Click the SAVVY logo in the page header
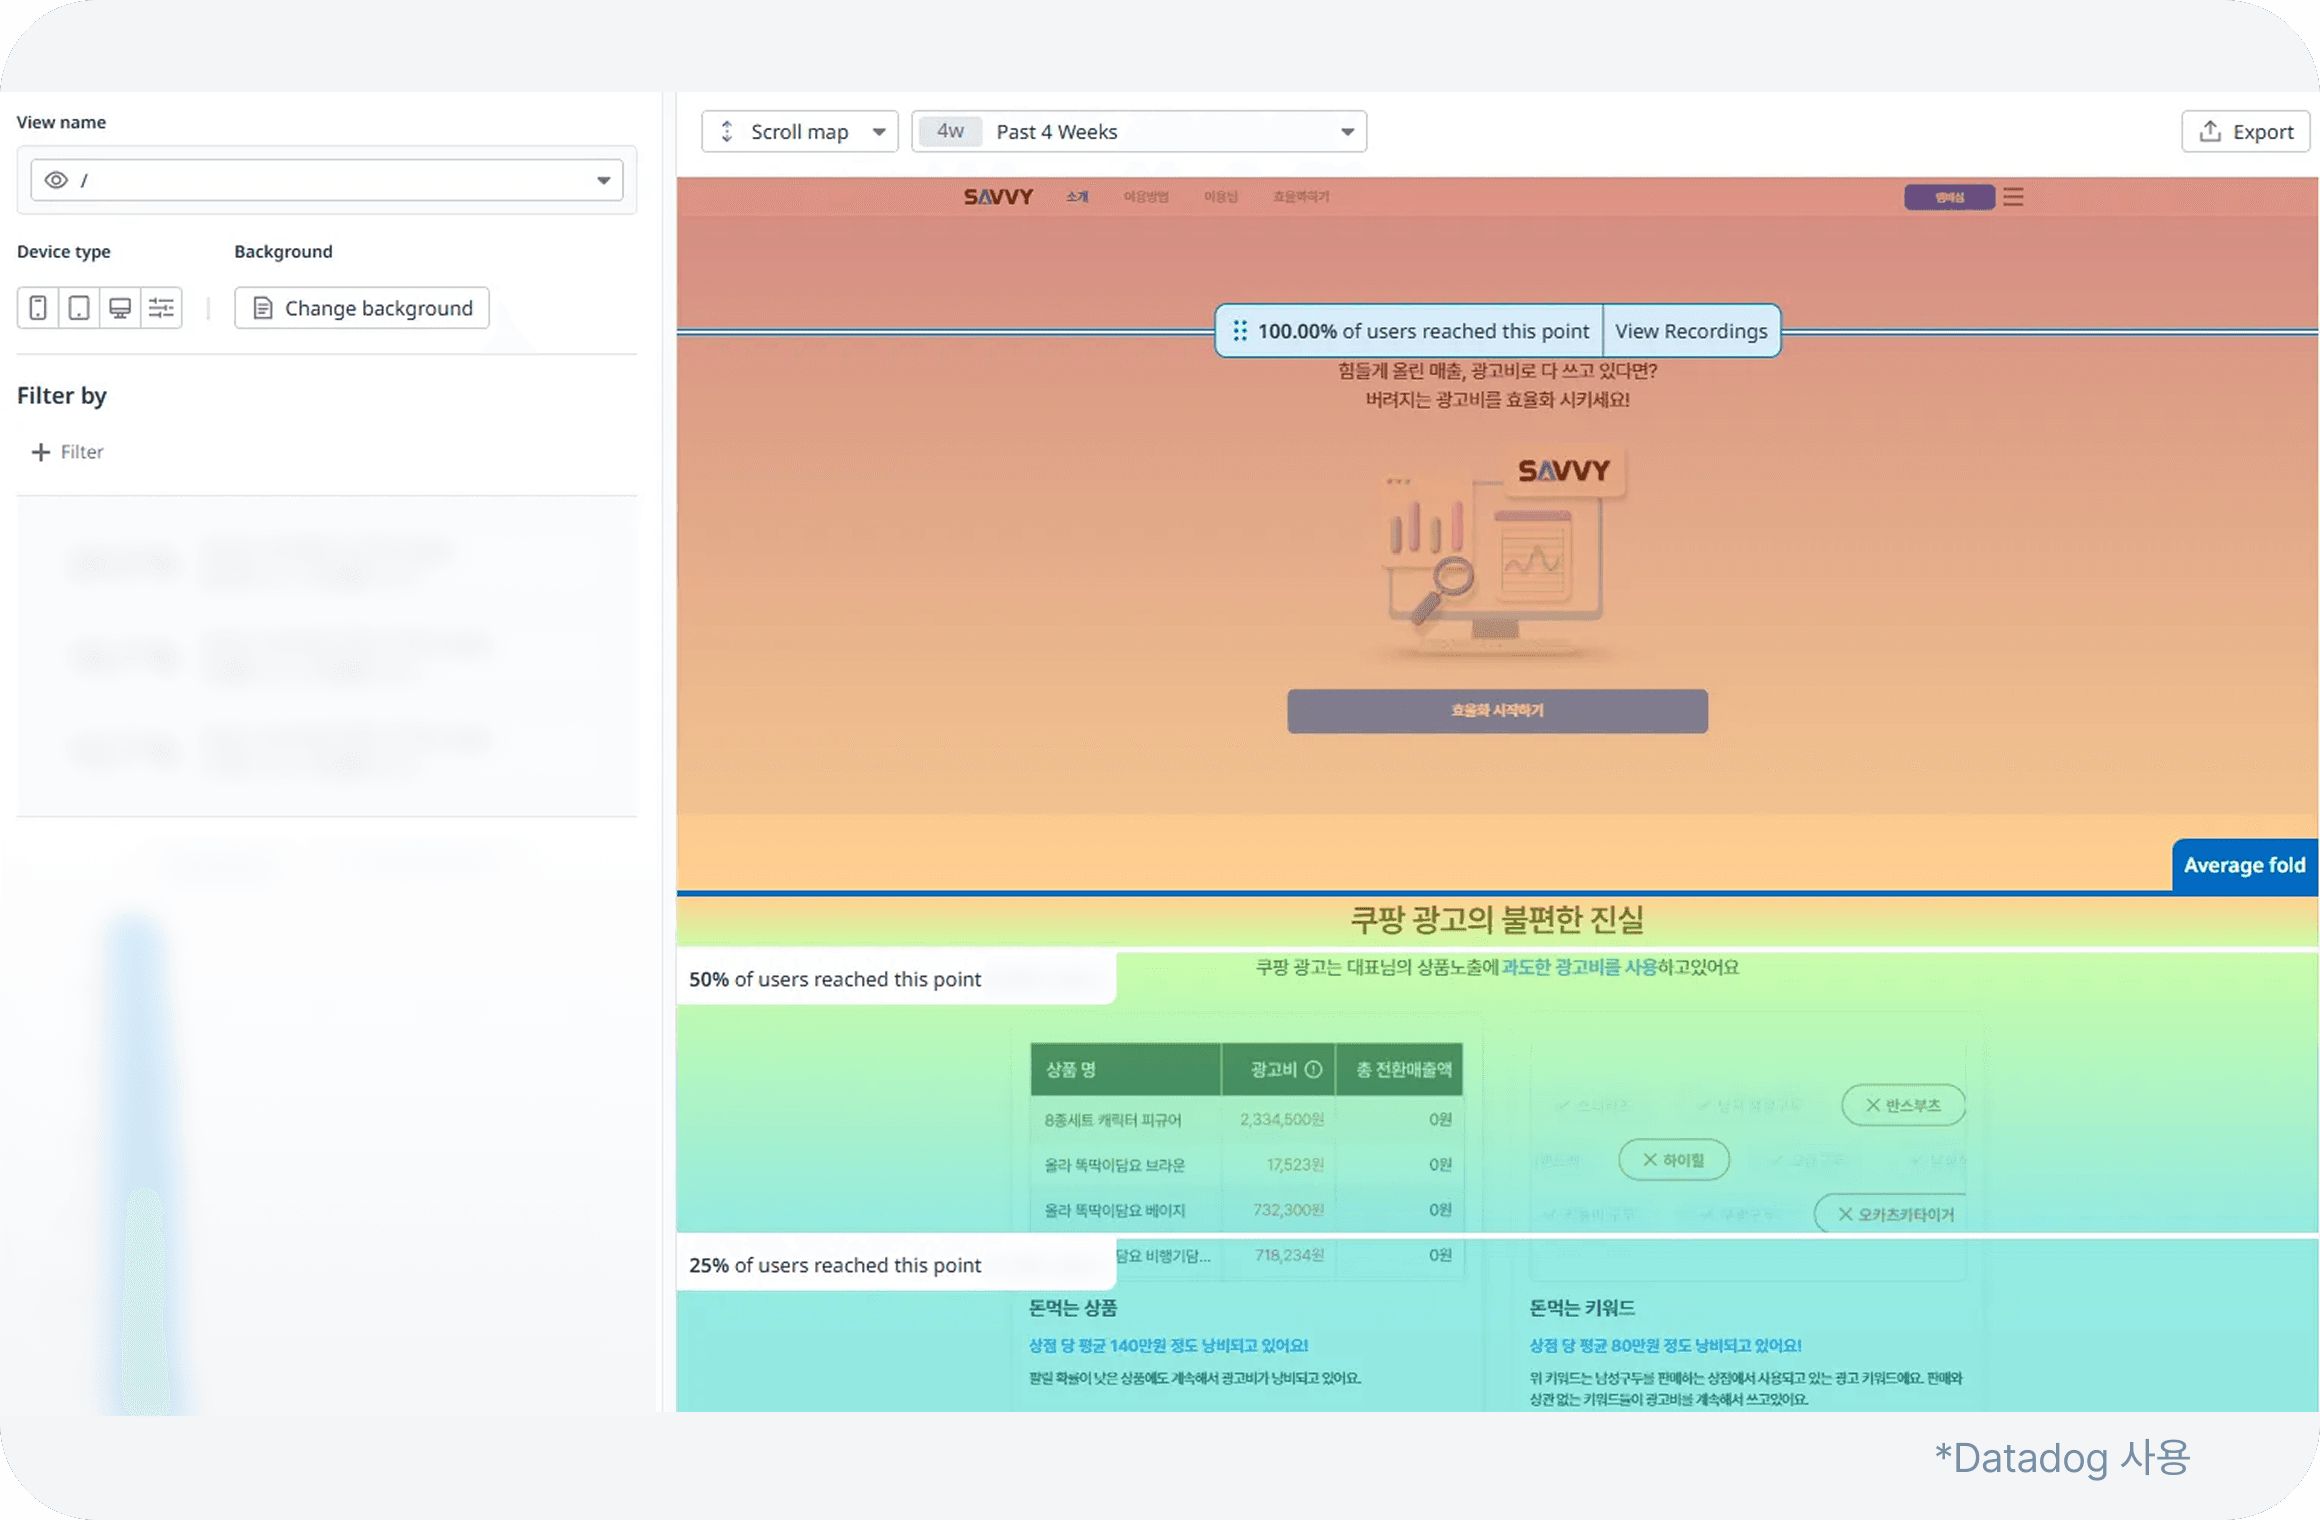Screen dimensions: 2320x1520 click(998, 197)
